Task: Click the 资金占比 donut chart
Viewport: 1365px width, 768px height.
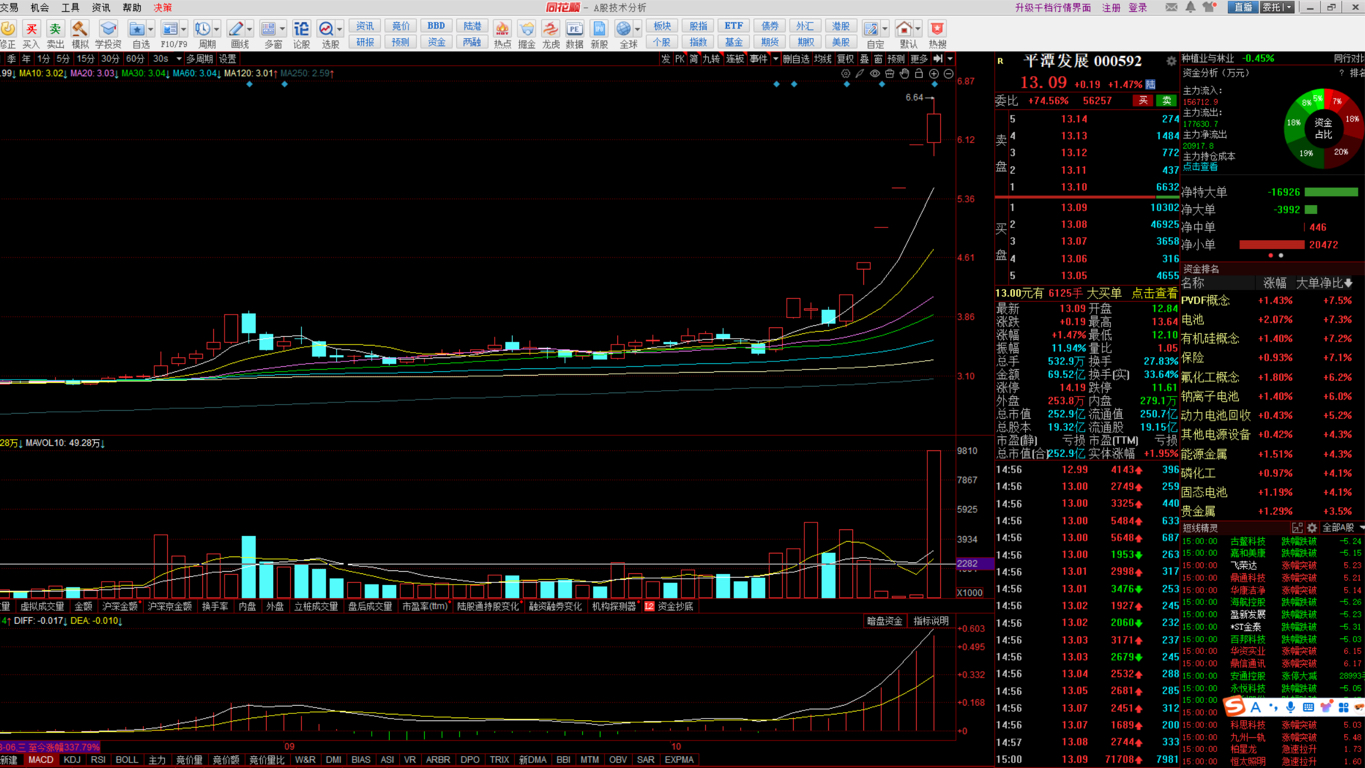Action: [x=1323, y=129]
